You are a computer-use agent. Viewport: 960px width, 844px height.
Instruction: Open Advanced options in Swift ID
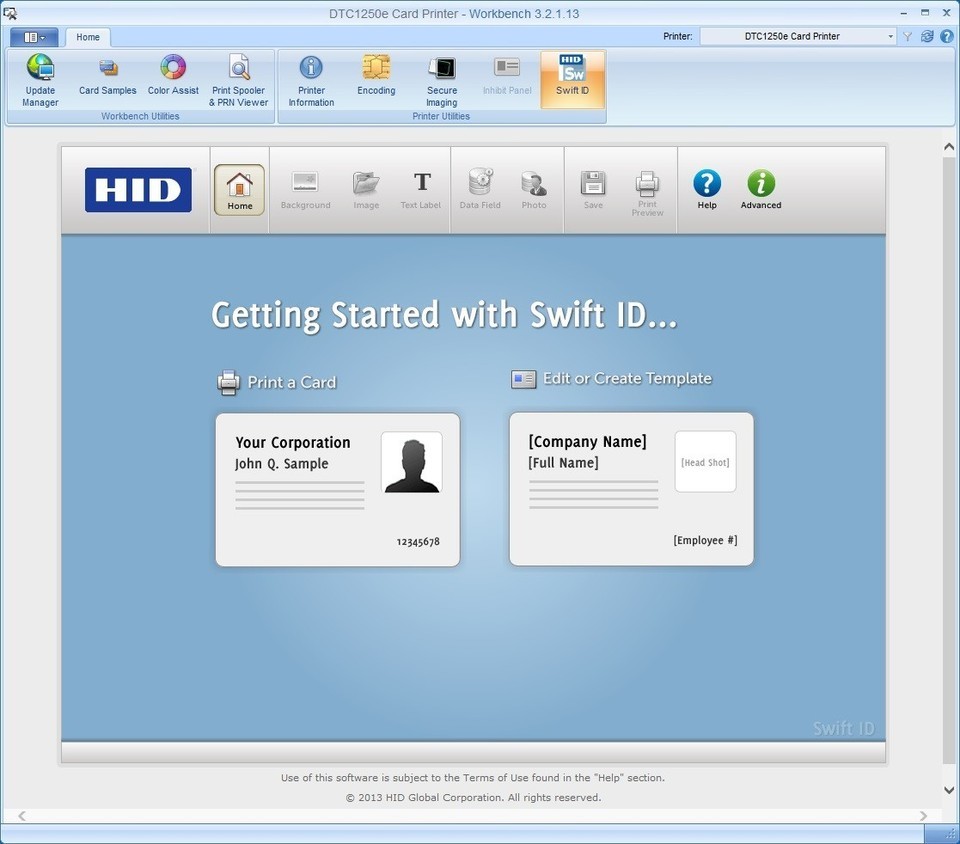[761, 189]
